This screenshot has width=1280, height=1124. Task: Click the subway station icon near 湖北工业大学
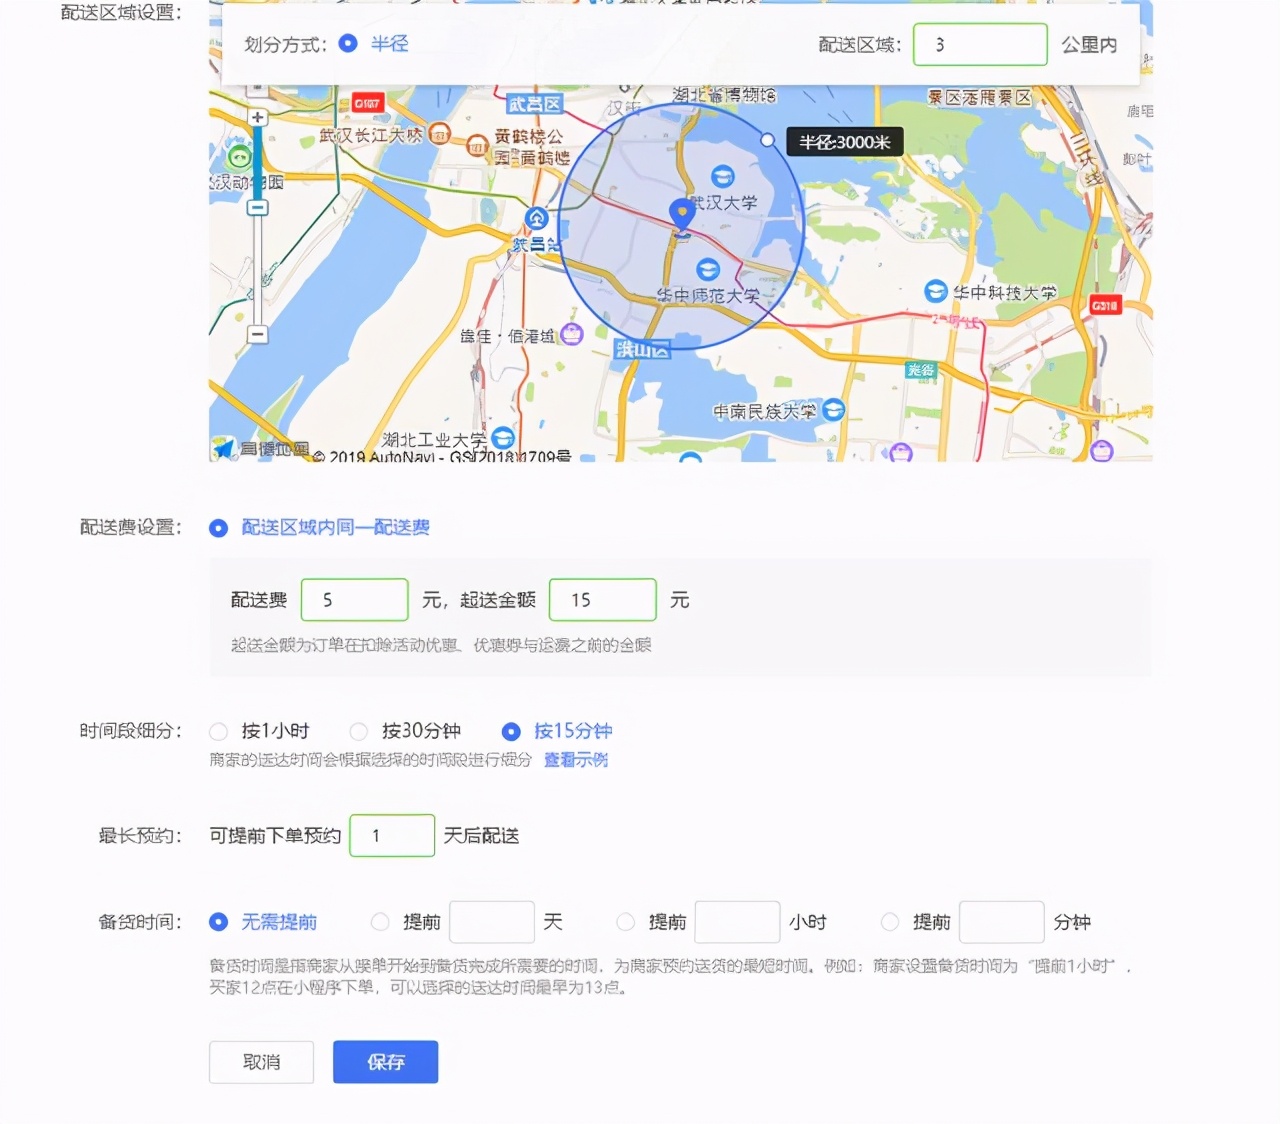pos(501,440)
